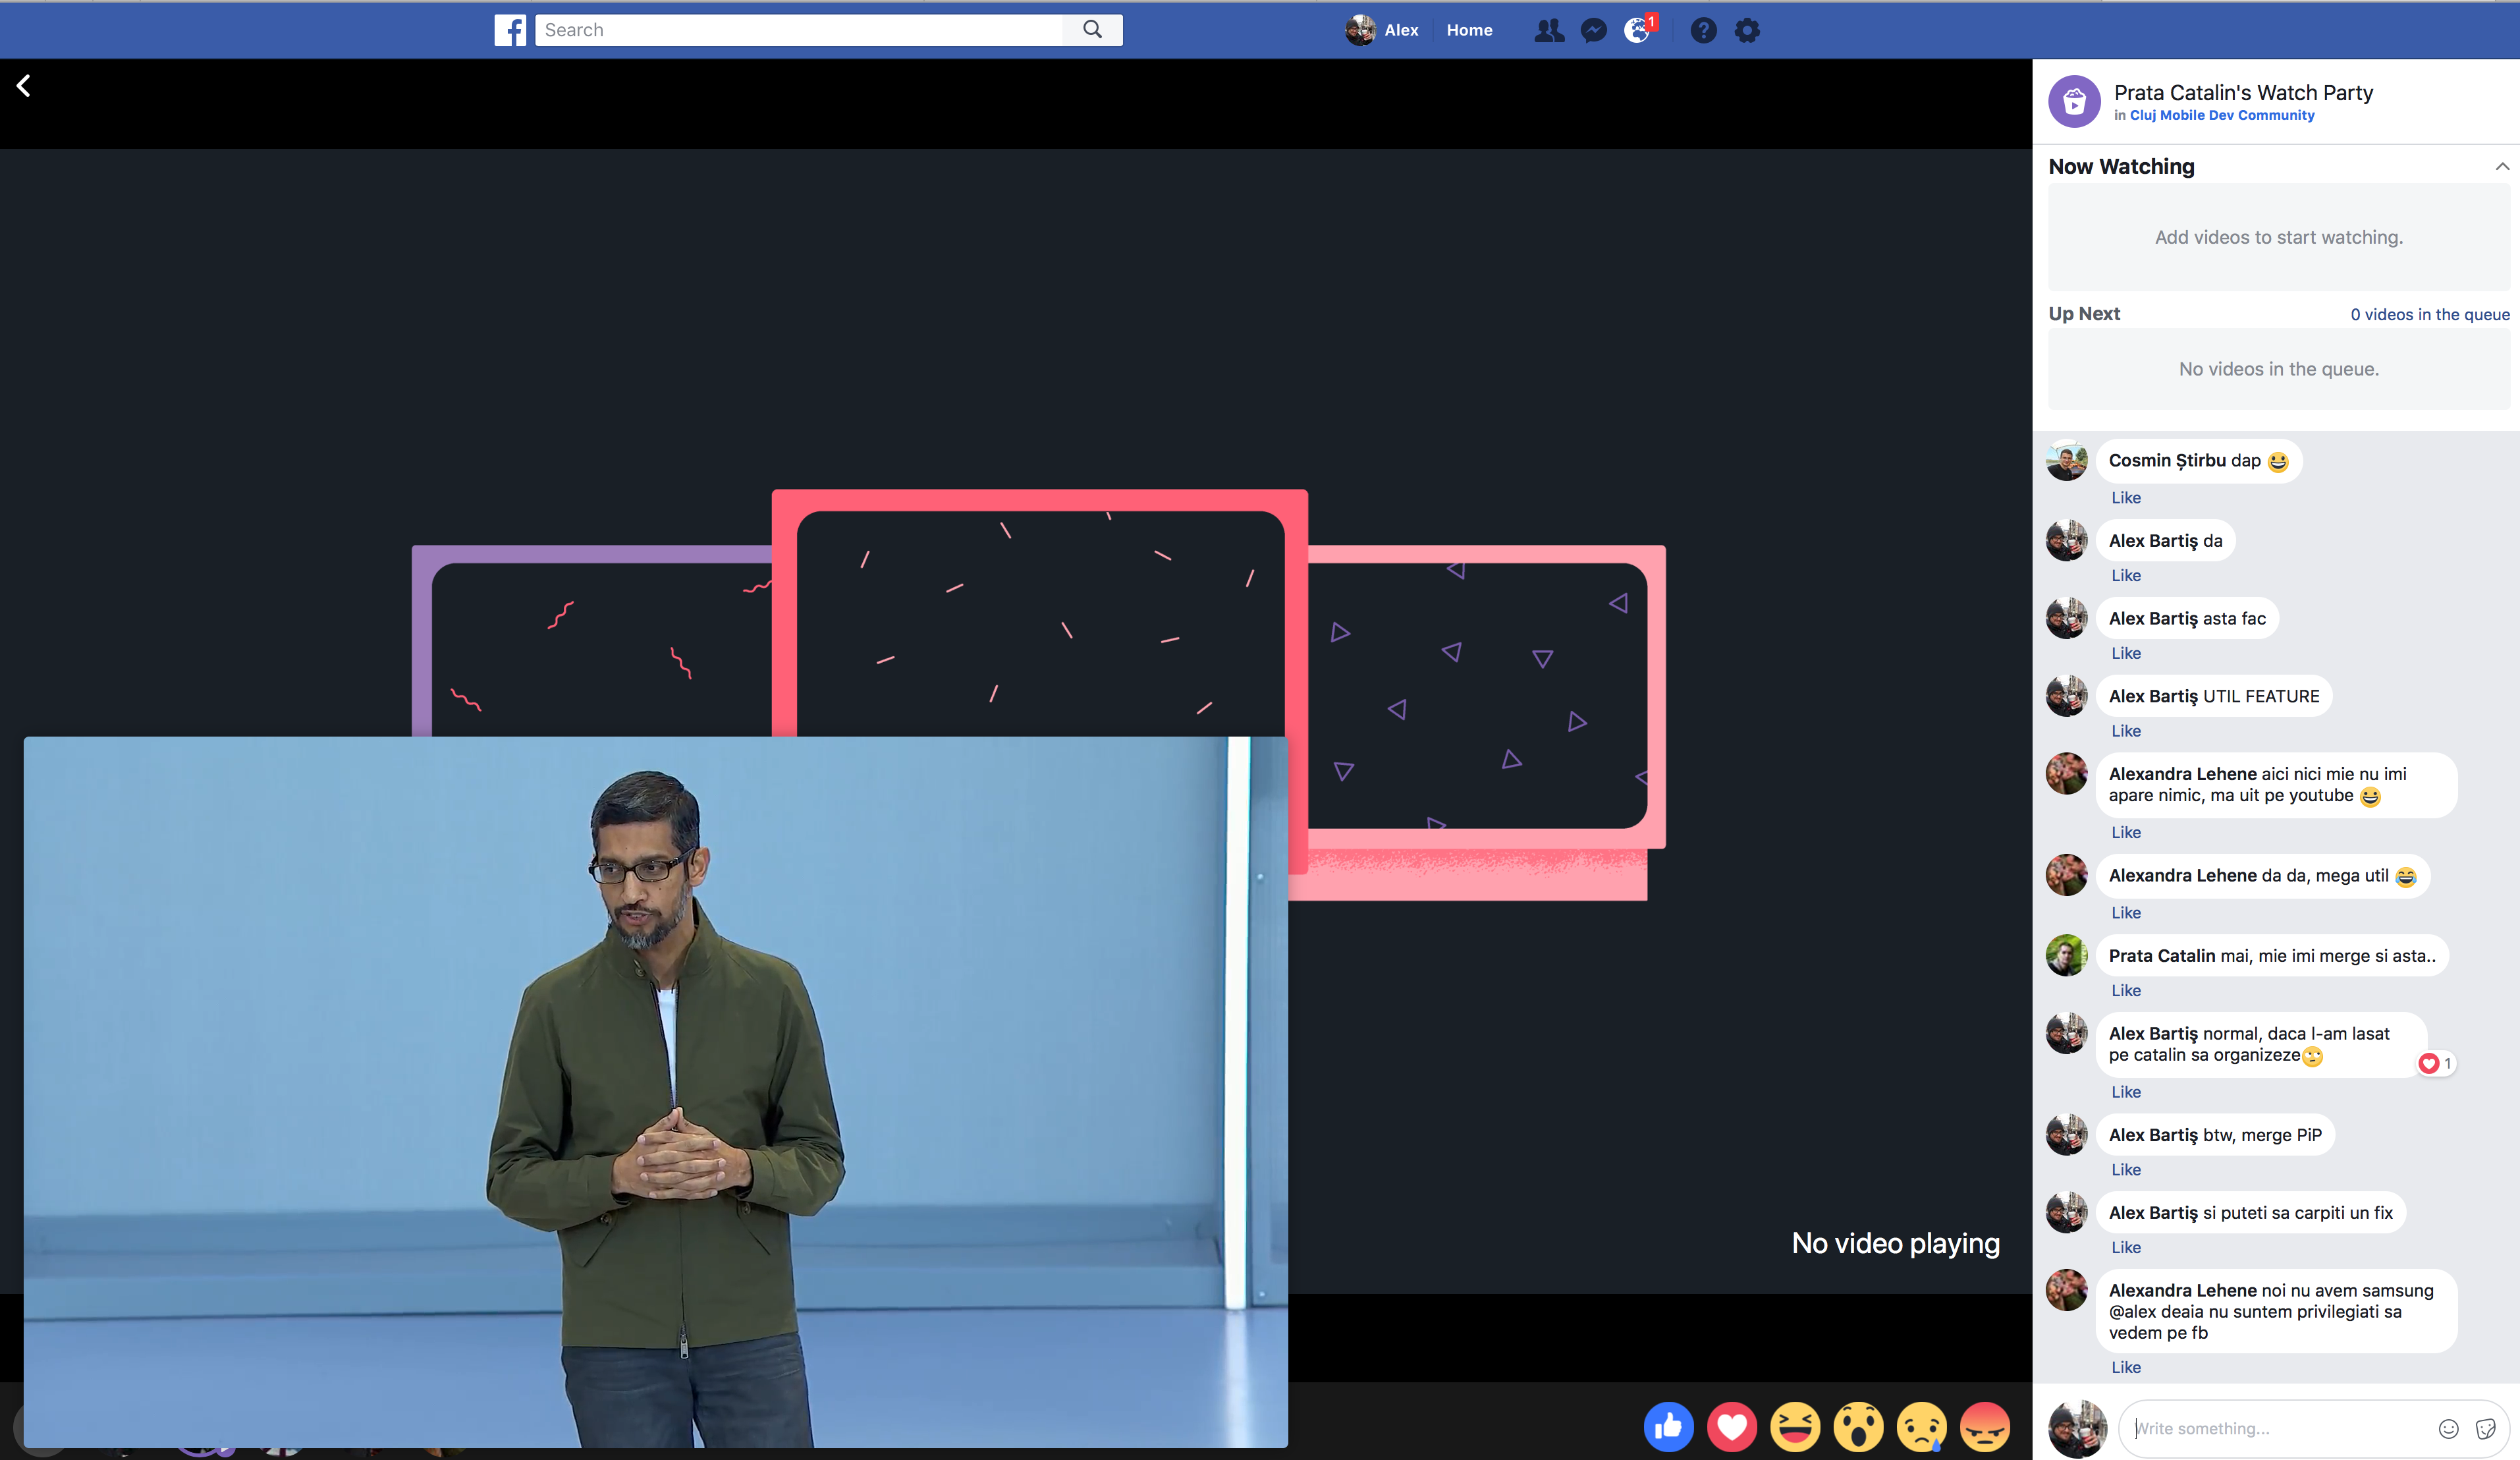React with the Wow face
This screenshot has width=2520, height=1460.
tap(1859, 1427)
